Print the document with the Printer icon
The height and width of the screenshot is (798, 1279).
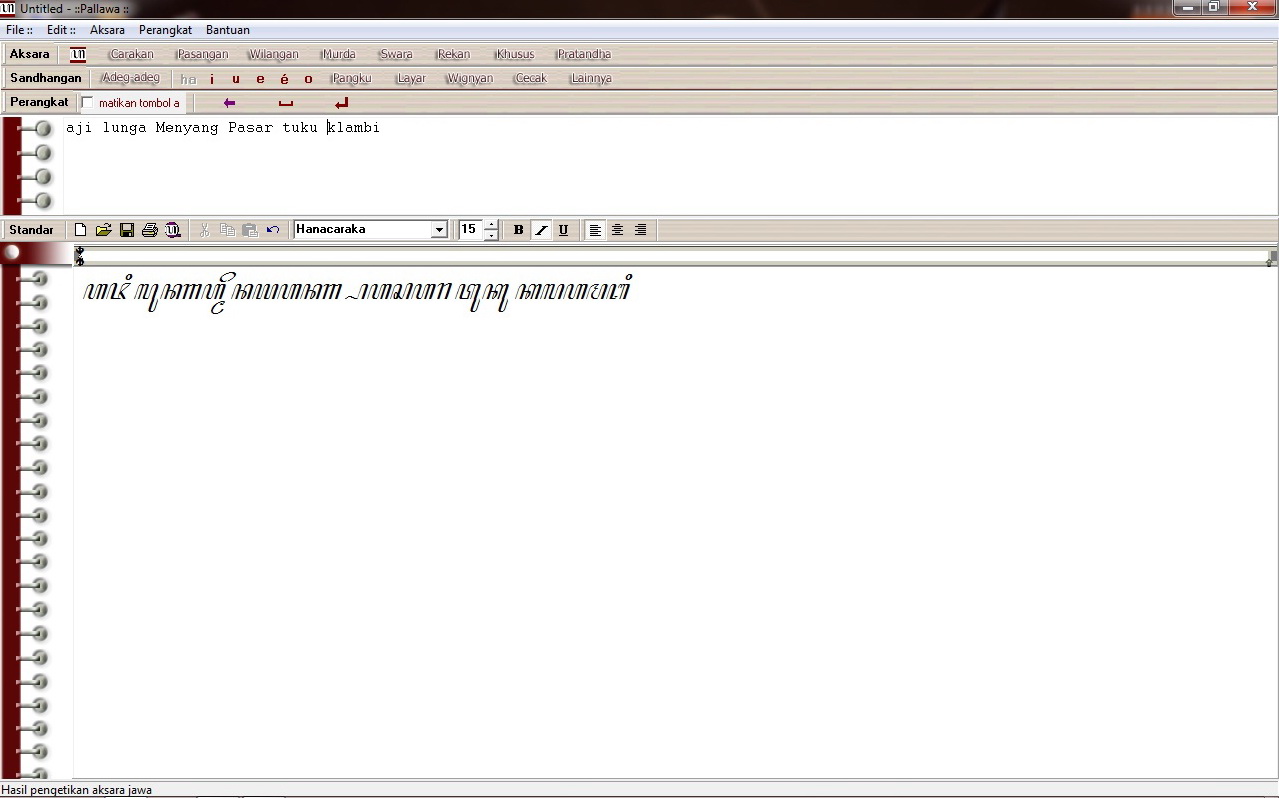(x=149, y=229)
